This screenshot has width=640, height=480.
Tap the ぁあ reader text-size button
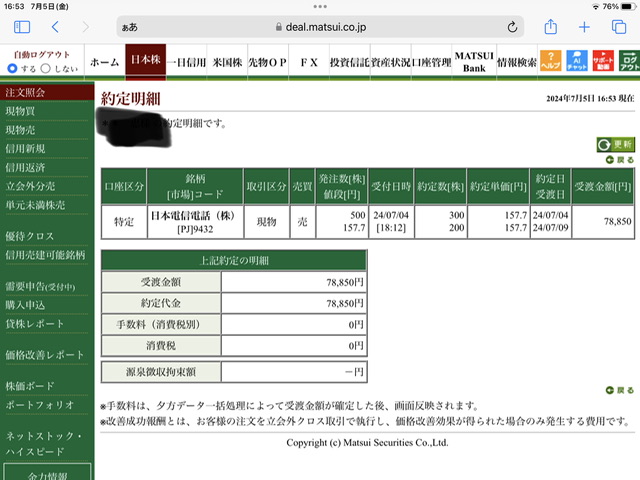130,27
